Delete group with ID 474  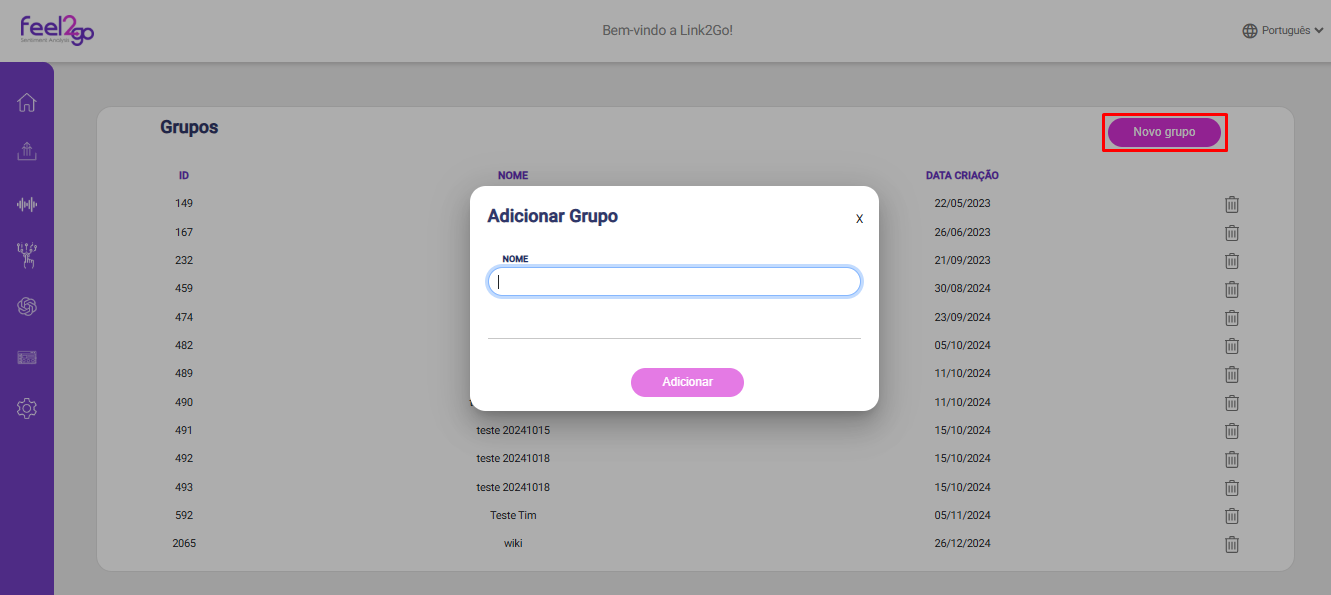click(x=1232, y=317)
